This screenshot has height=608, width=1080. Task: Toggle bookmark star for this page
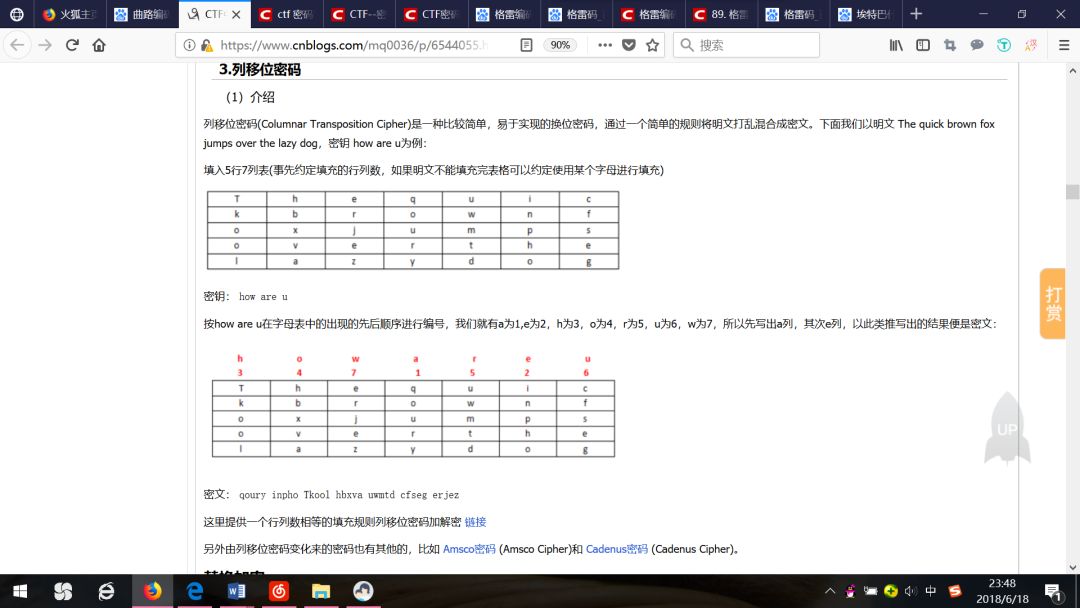point(651,45)
